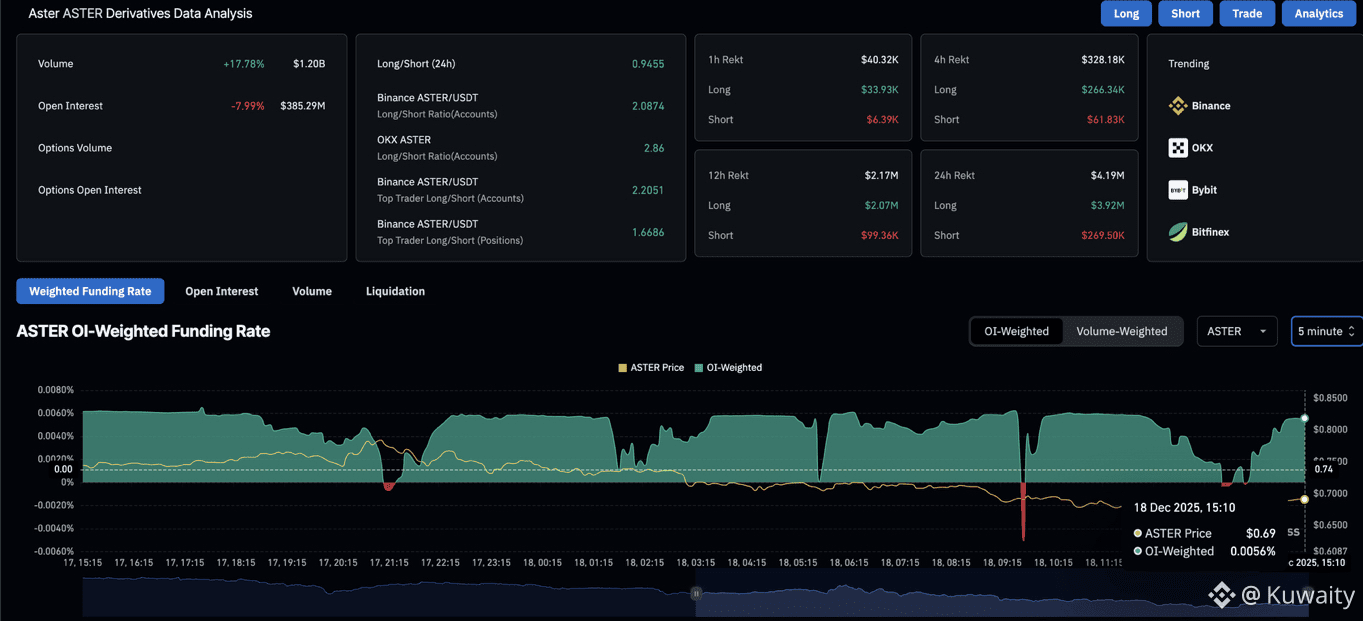The image size is (1363, 621).
Task: Open the 5 minute interval selector
Action: point(1326,331)
